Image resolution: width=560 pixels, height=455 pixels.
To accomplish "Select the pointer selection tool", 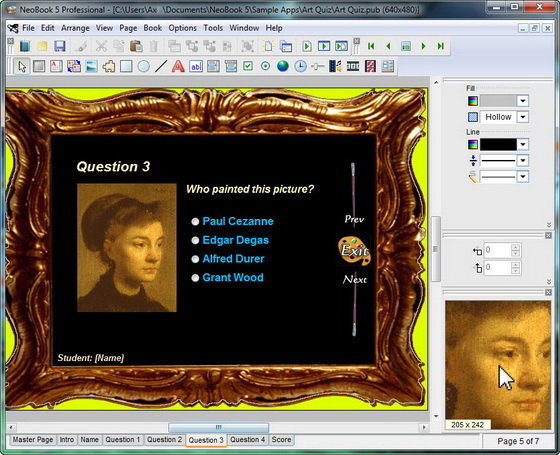I will (x=22, y=66).
